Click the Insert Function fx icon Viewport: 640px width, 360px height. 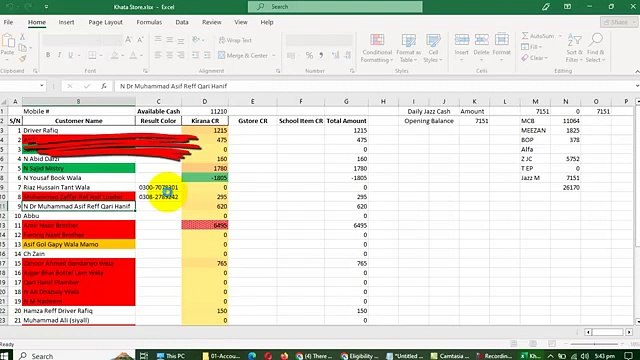click(x=104, y=86)
